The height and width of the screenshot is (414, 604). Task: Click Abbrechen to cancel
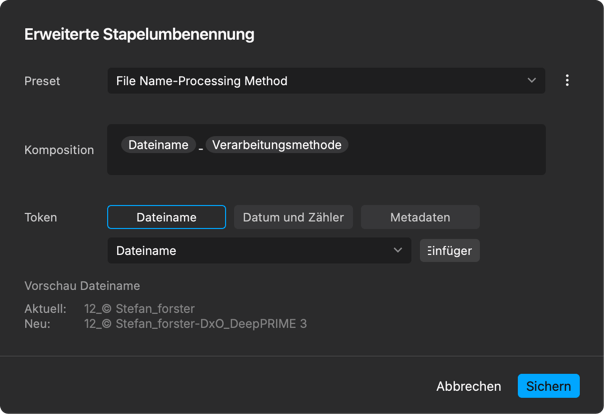[x=468, y=386]
